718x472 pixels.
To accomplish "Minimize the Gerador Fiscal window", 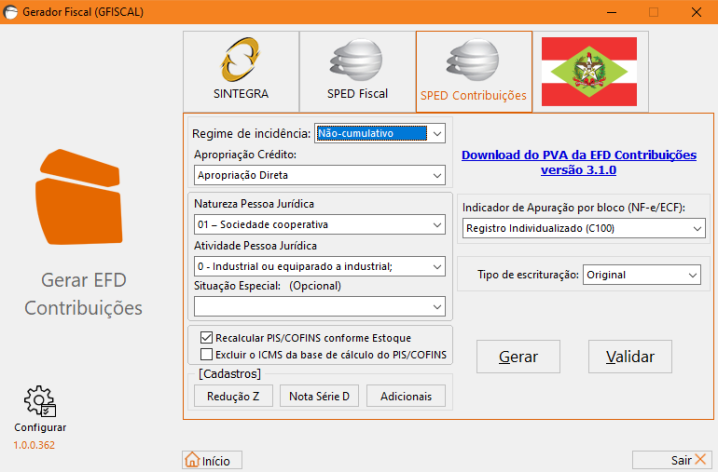I will pyautogui.click(x=611, y=12).
